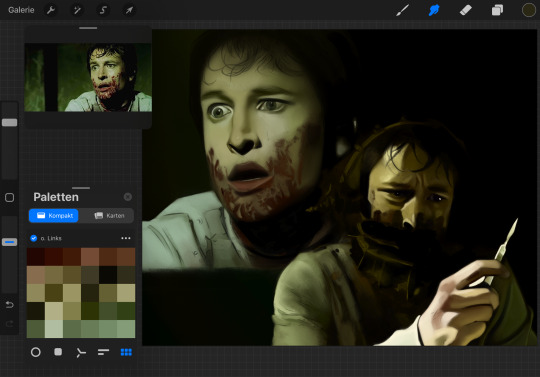Select the Eraser tool
The width and height of the screenshot is (540, 377).
[466, 10]
